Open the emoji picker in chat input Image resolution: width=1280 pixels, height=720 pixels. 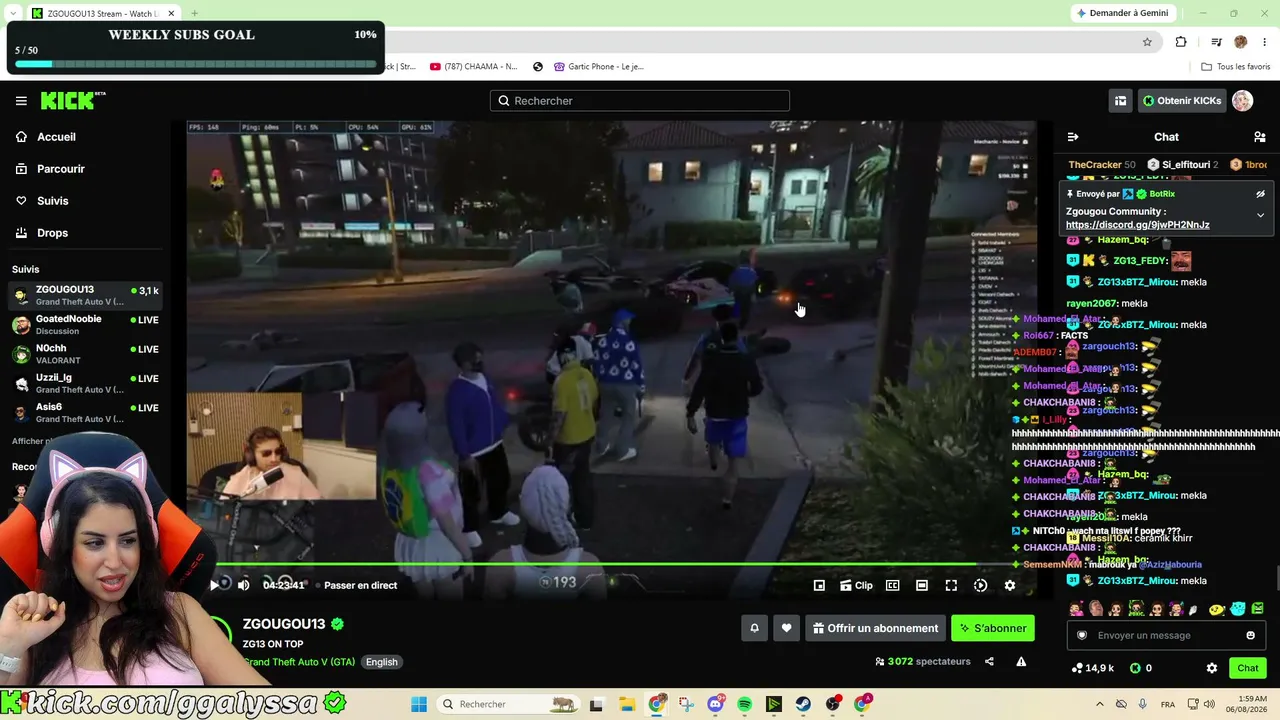tap(1250, 635)
